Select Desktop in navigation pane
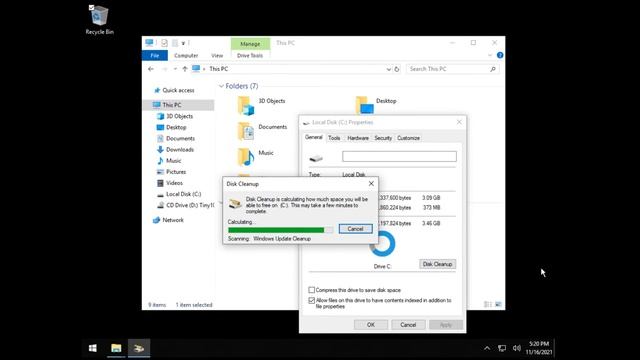 [x=176, y=127]
